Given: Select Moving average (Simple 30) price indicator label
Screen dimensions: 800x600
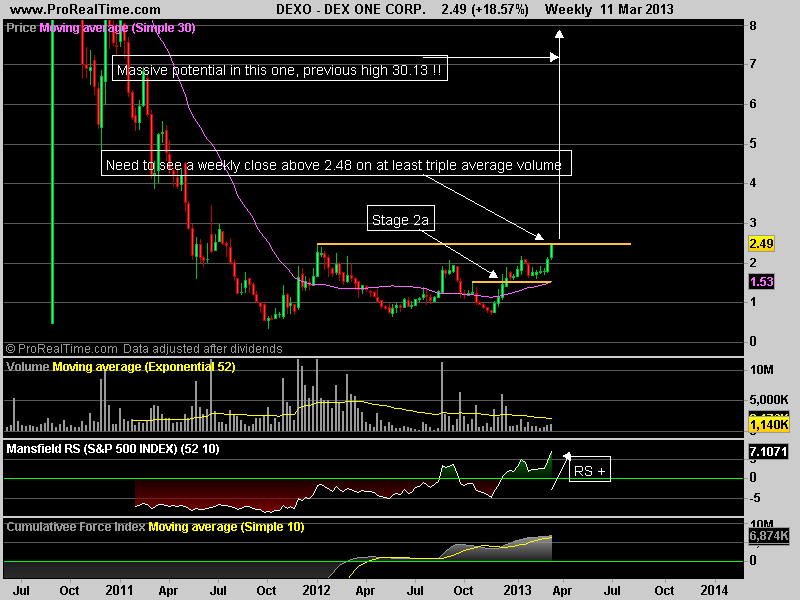Looking at the screenshot, I should click(117, 28).
